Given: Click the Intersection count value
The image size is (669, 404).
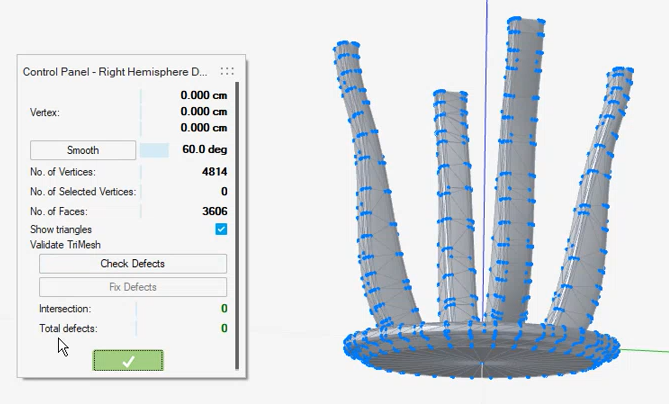Looking at the screenshot, I should [x=224, y=309].
